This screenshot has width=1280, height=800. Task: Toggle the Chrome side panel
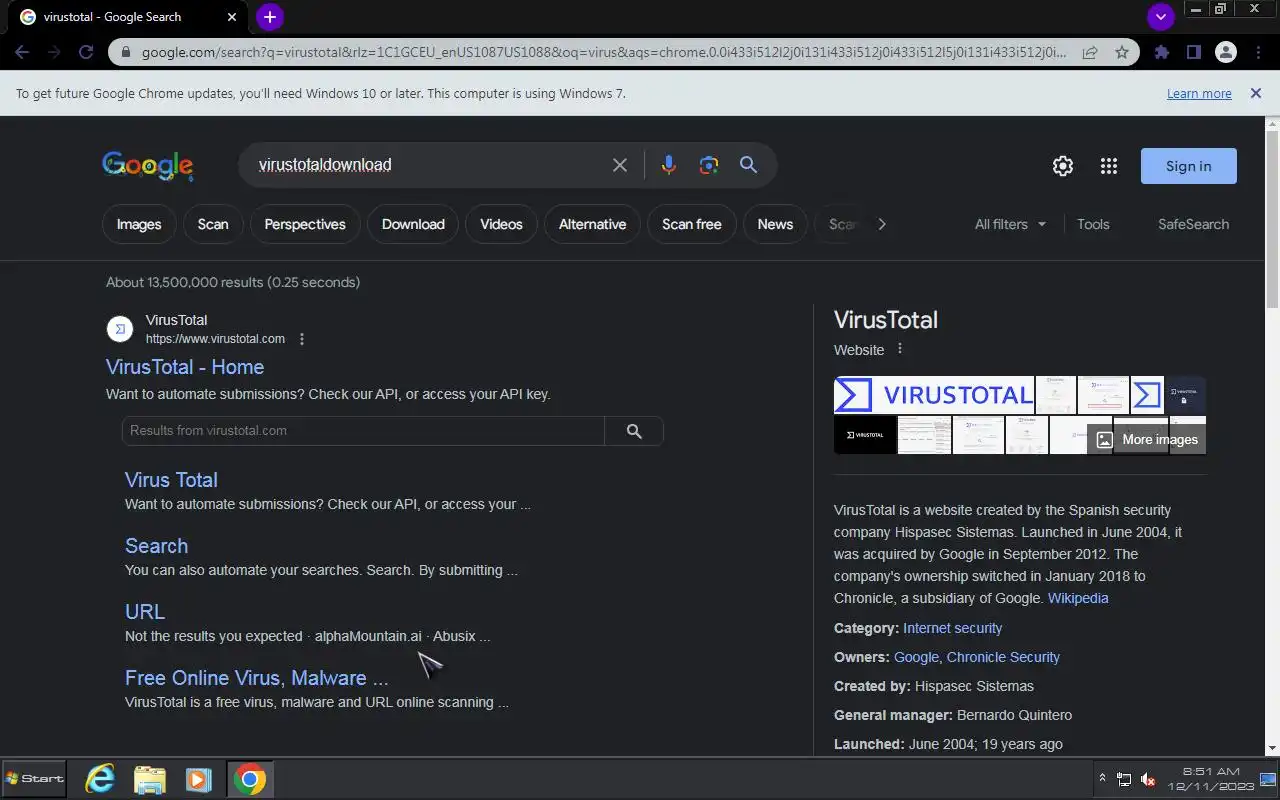pyautogui.click(x=1193, y=52)
